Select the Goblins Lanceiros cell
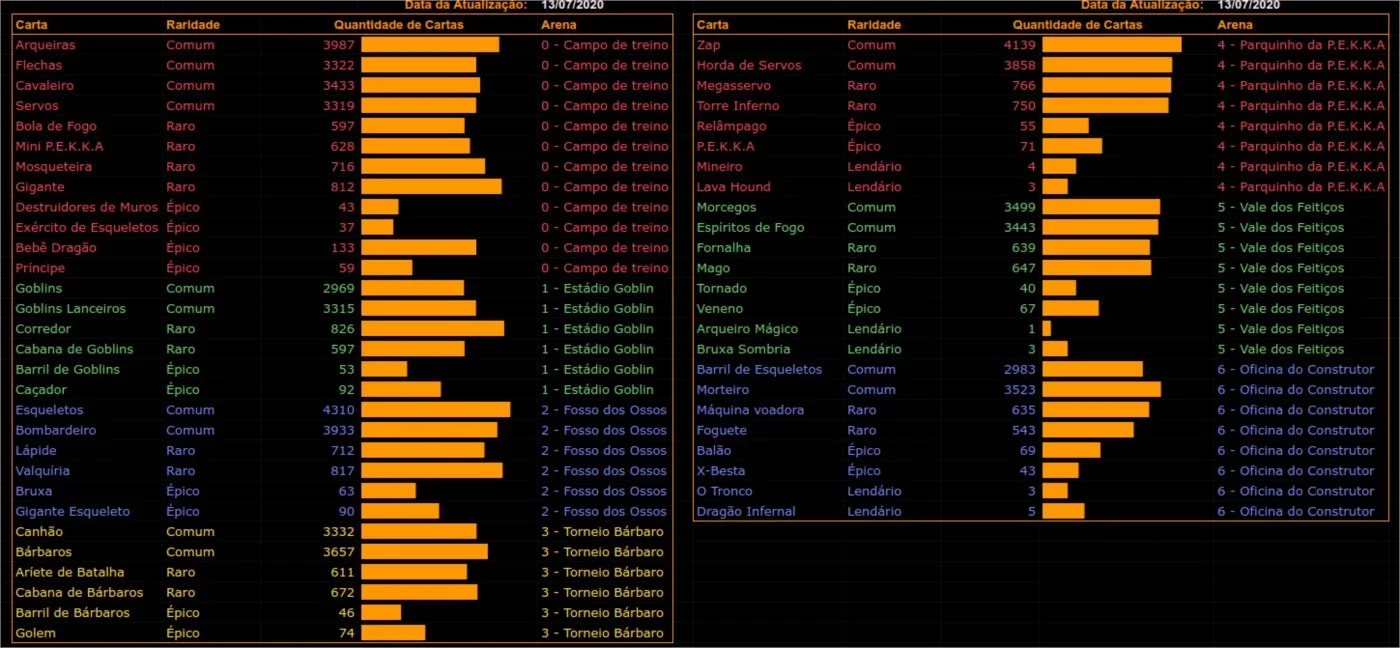Viewport: 1400px width, 648px height. pyautogui.click(x=70, y=308)
